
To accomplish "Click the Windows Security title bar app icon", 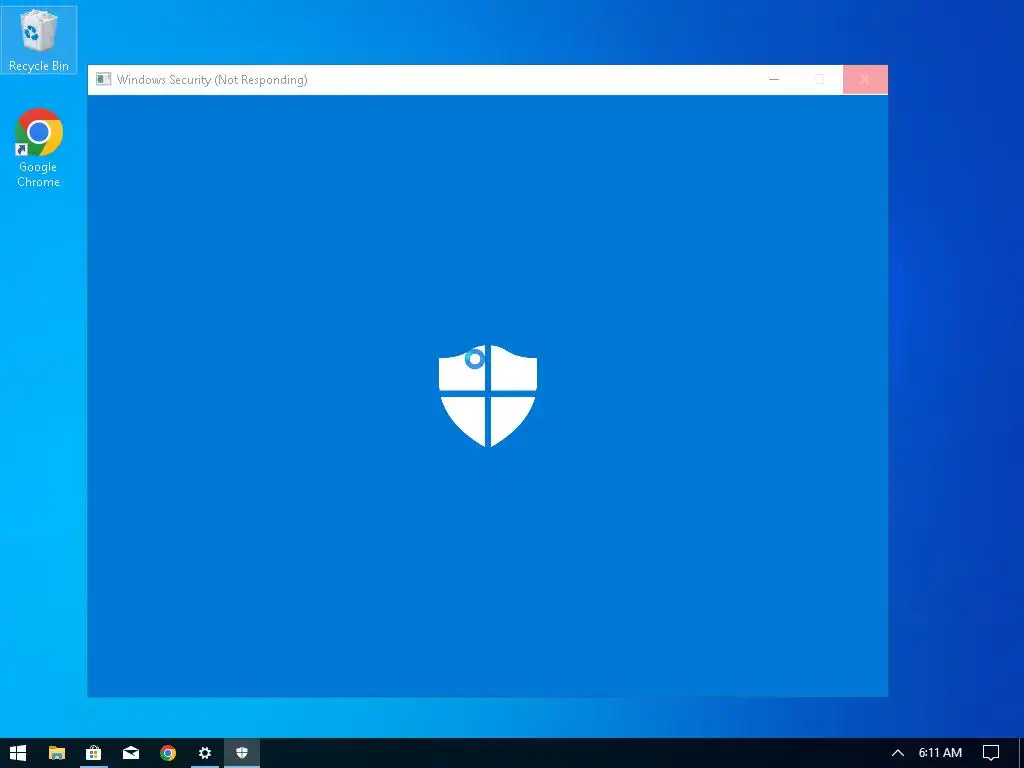I will (x=103, y=80).
